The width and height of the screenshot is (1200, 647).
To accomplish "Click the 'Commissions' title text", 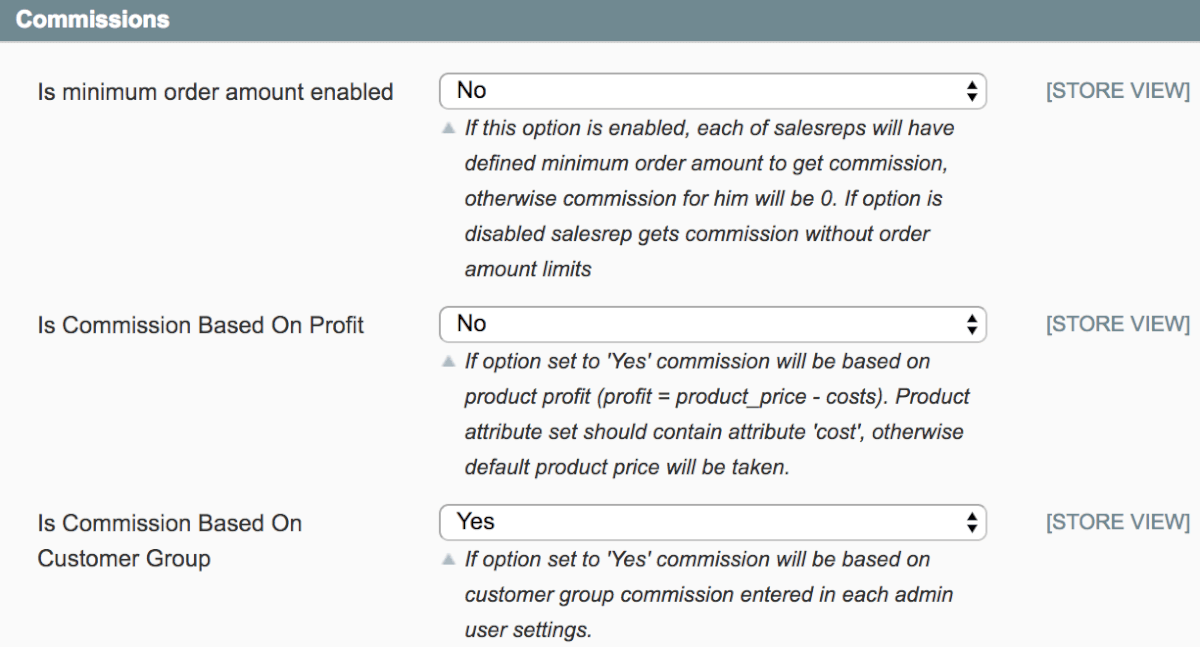I will pyautogui.click(x=92, y=20).
